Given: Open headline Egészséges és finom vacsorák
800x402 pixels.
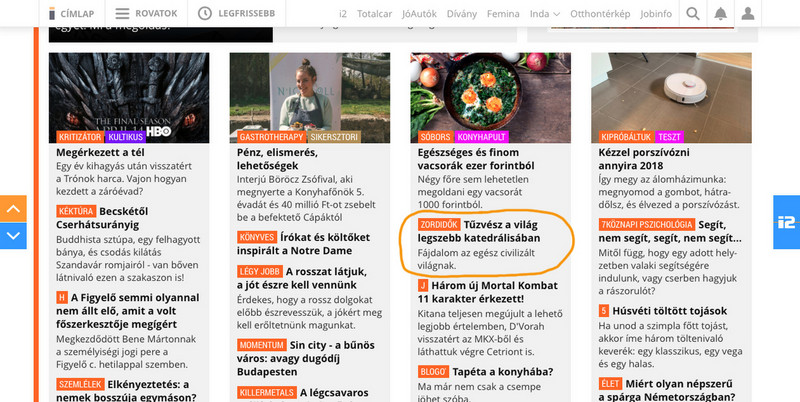Looking at the screenshot, I should point(476,159).
